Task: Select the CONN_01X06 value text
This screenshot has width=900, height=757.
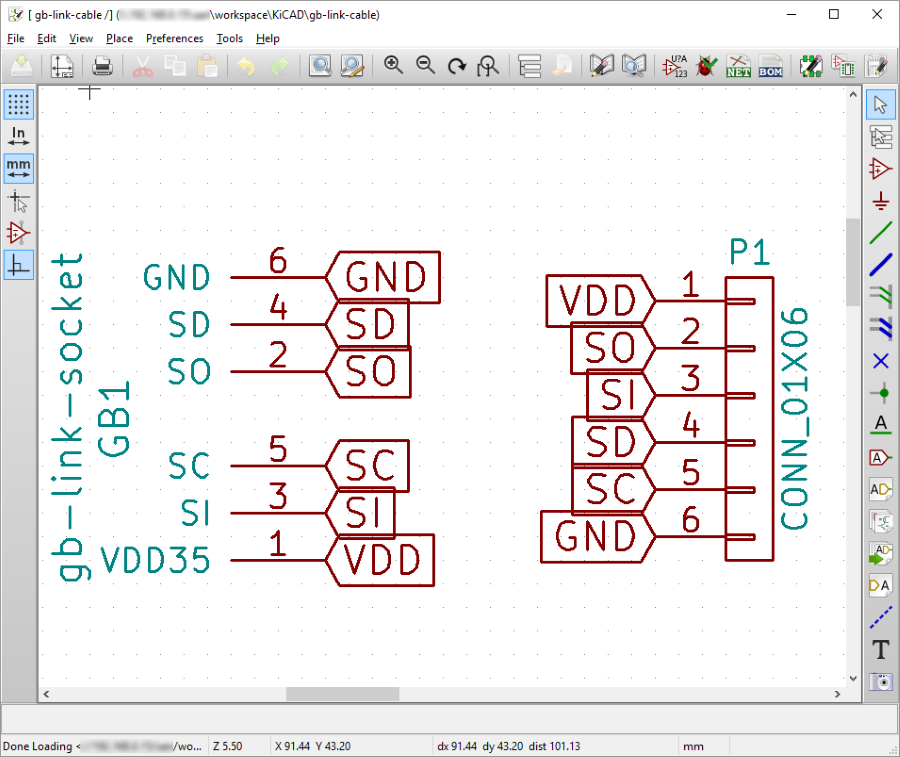Action: [x=794, y=419]
